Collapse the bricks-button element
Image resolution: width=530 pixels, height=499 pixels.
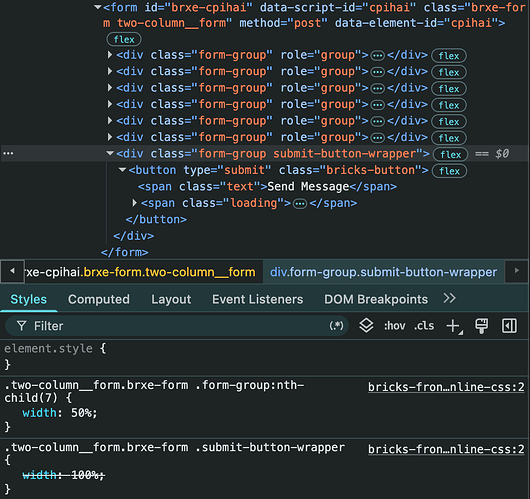click(122, 170)
